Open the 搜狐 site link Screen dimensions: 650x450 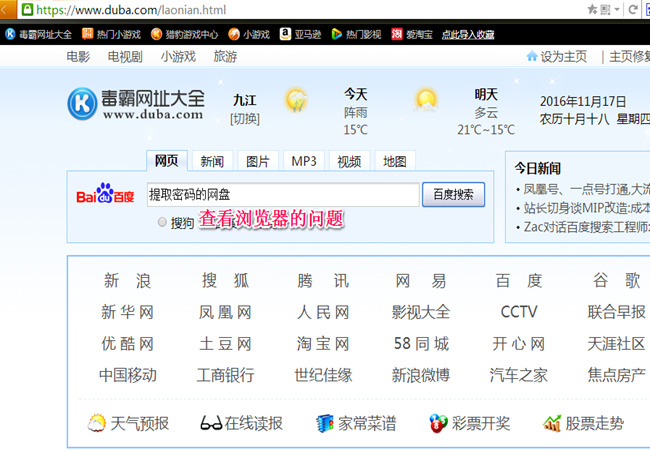225,281
